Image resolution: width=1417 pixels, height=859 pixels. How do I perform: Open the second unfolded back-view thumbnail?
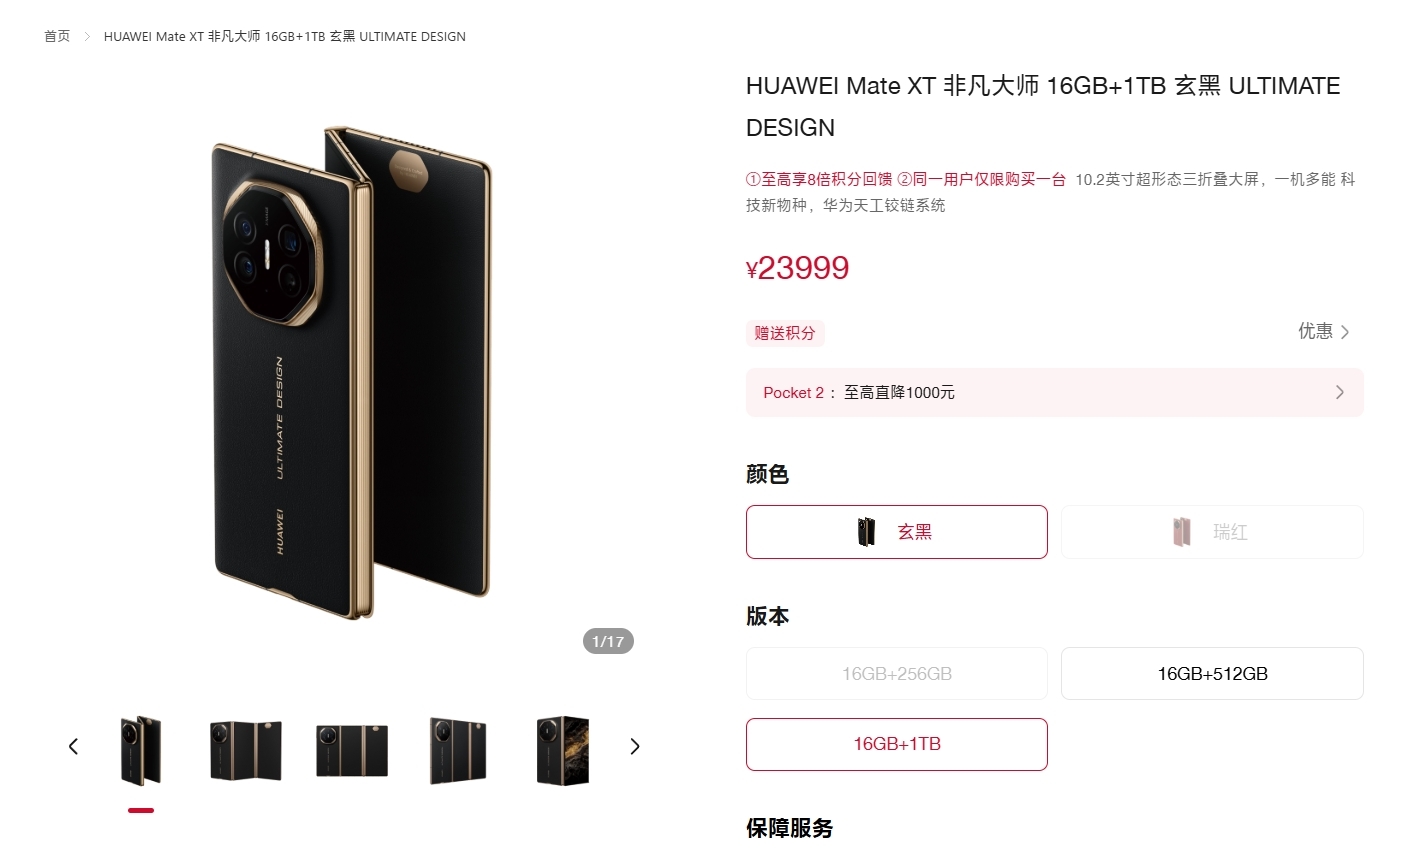246,750
